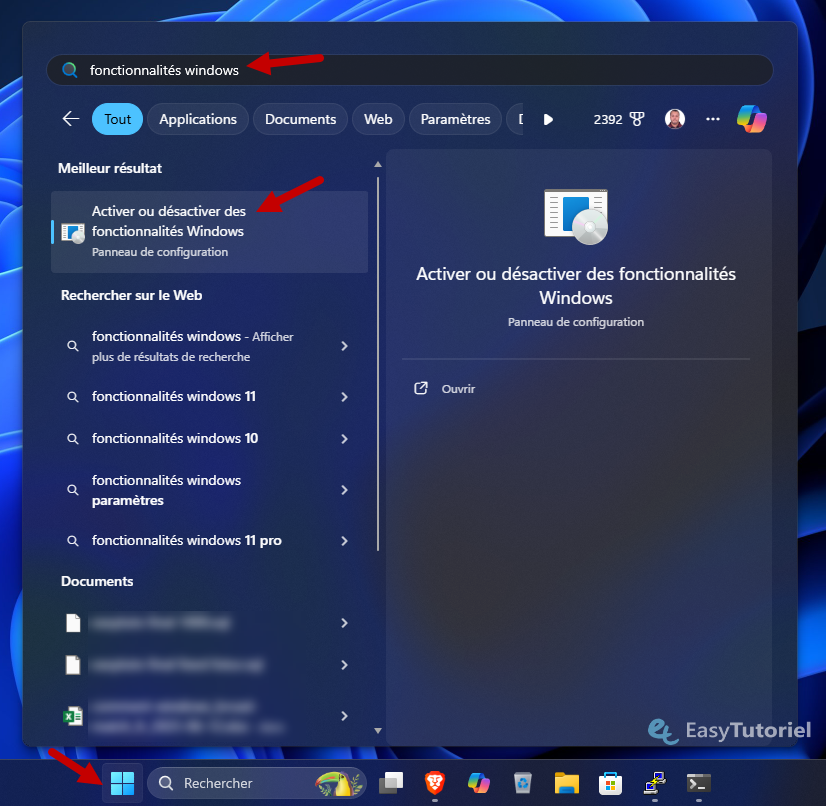Open Microsoft Store from the taskbar
826x806 pixels.
611,783
